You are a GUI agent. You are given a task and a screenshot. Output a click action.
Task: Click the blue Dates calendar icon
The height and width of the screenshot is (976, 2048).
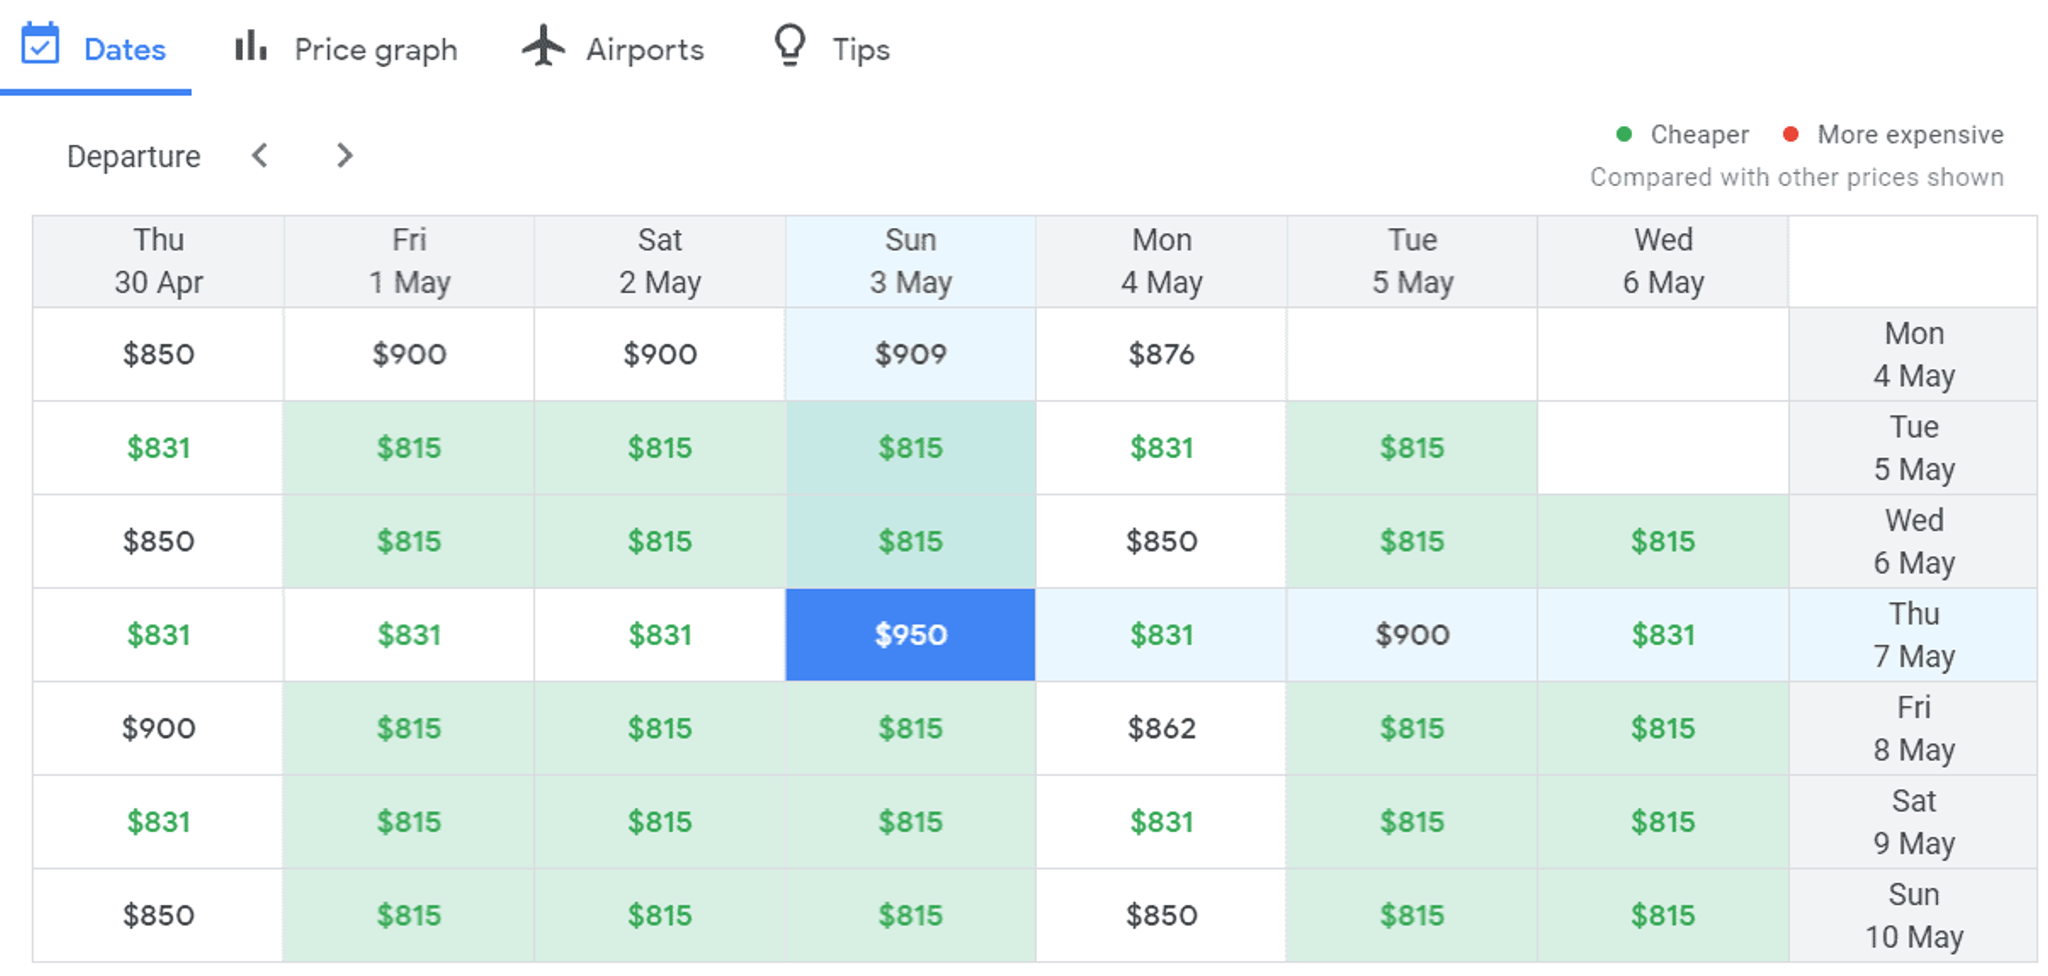pos(41,45)
